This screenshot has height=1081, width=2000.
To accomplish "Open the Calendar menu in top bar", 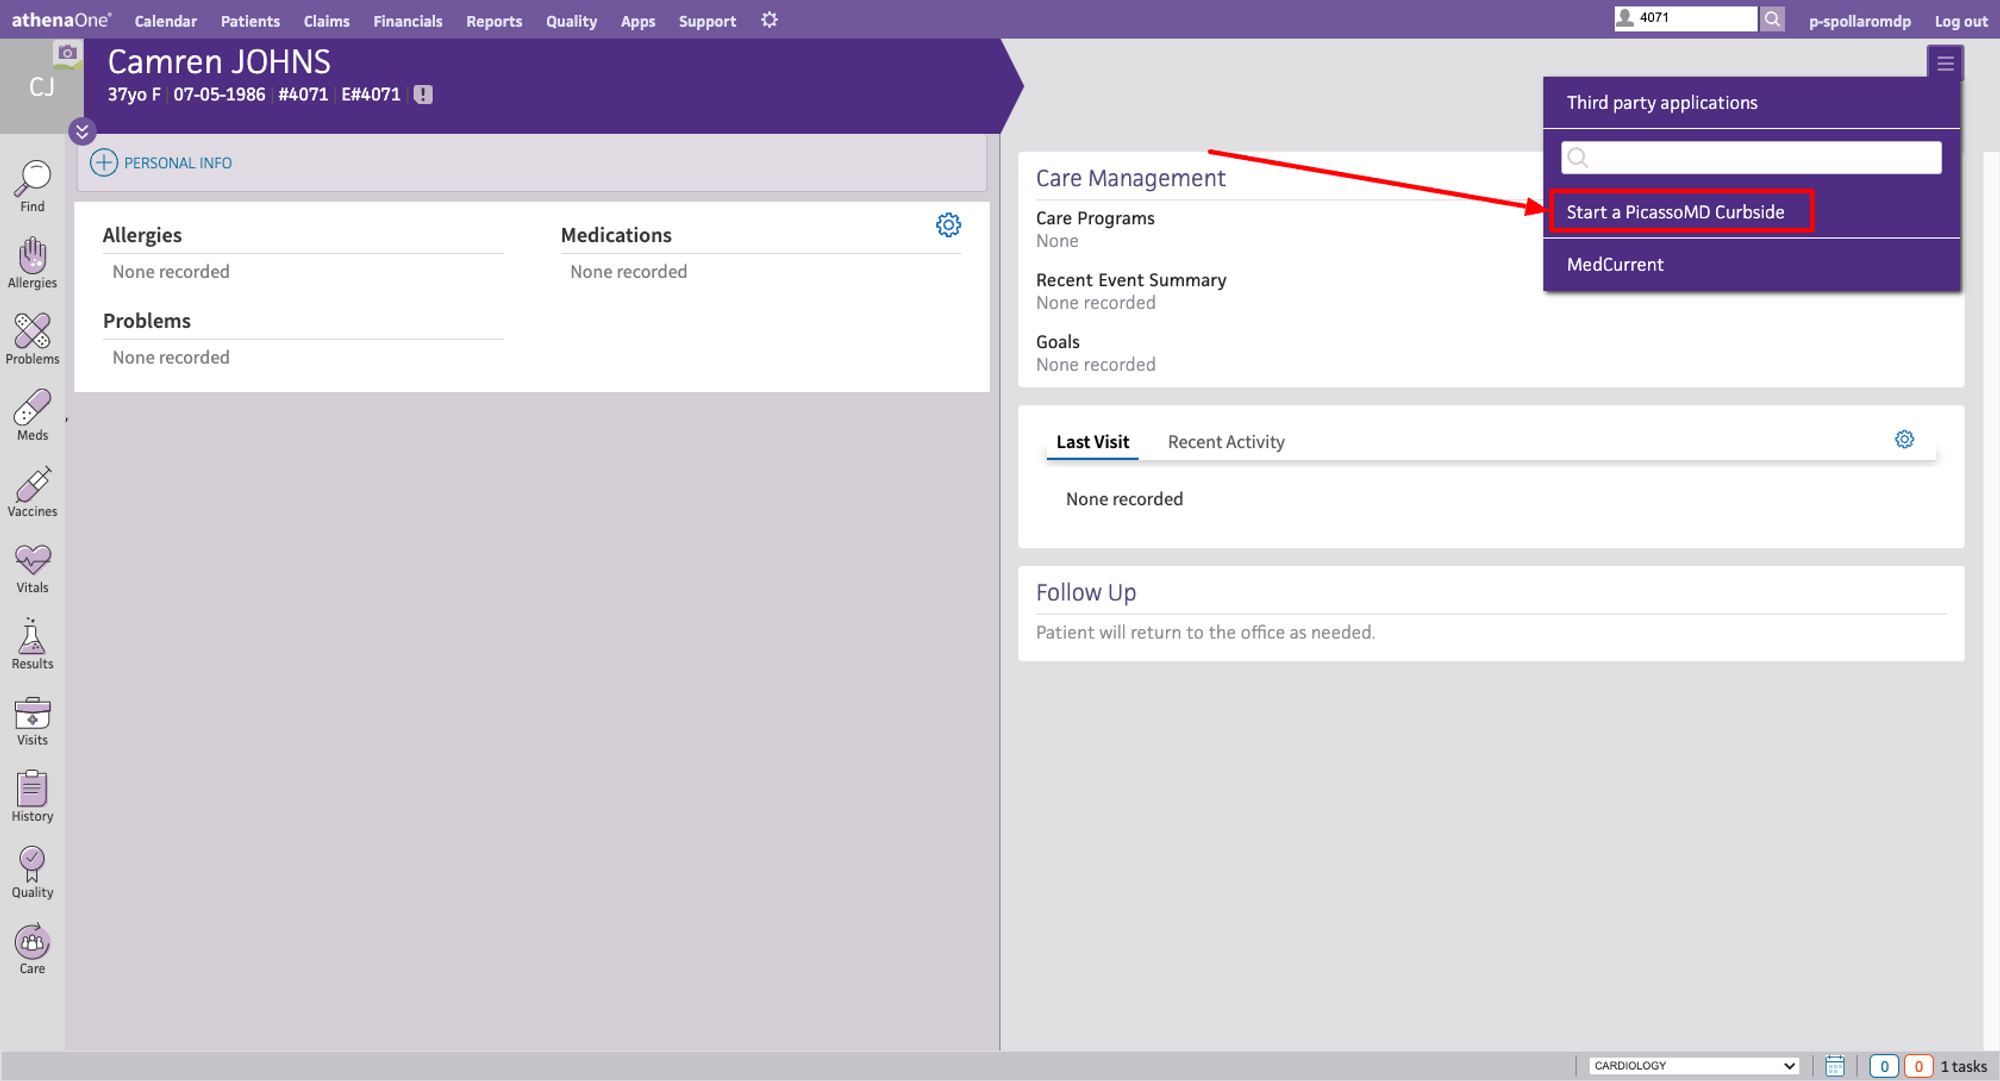I will click(165, 20).
